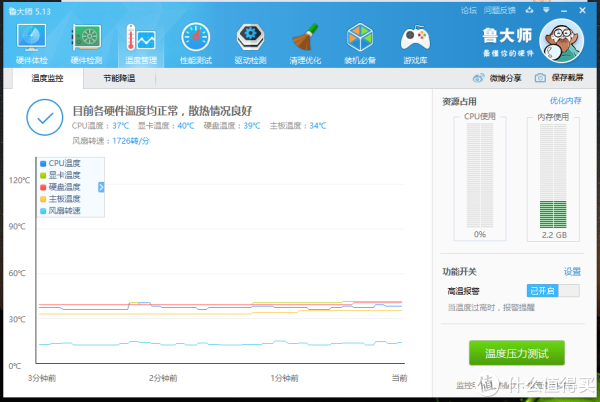Screen dimensions: 600x402
Task: Toggle 显卡温度 legend green swatch
Action: click(x=43, y=175)
